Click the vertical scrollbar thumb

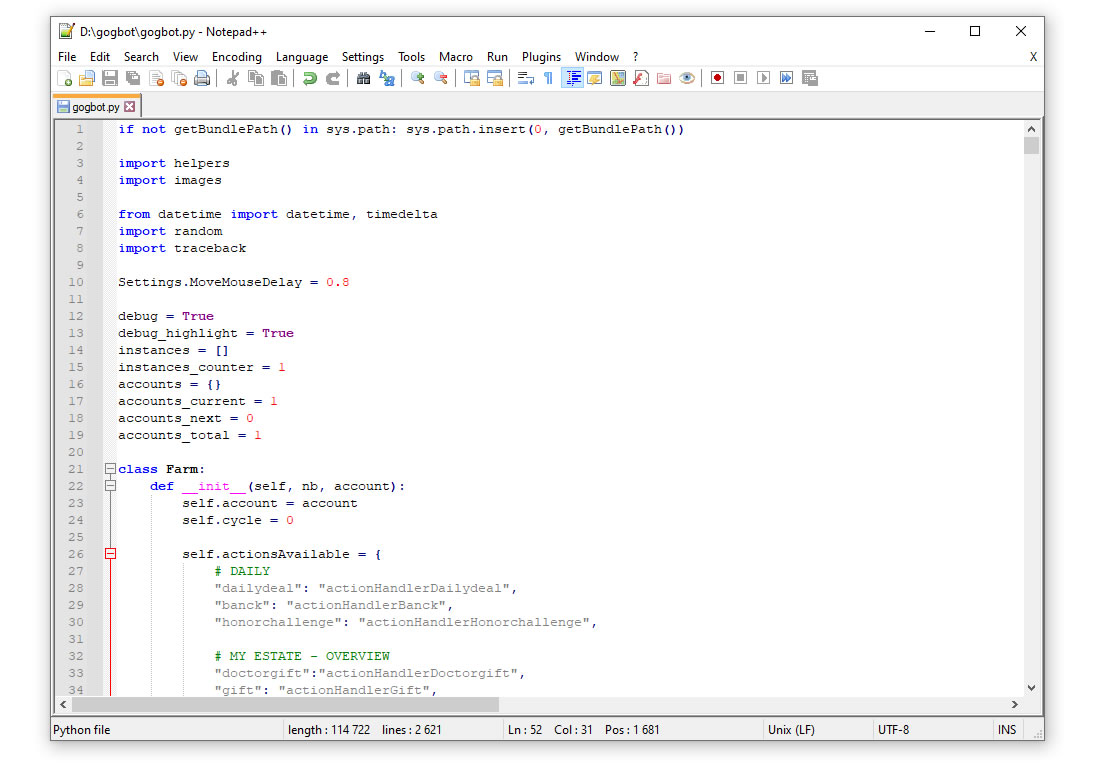point(1031,146)
